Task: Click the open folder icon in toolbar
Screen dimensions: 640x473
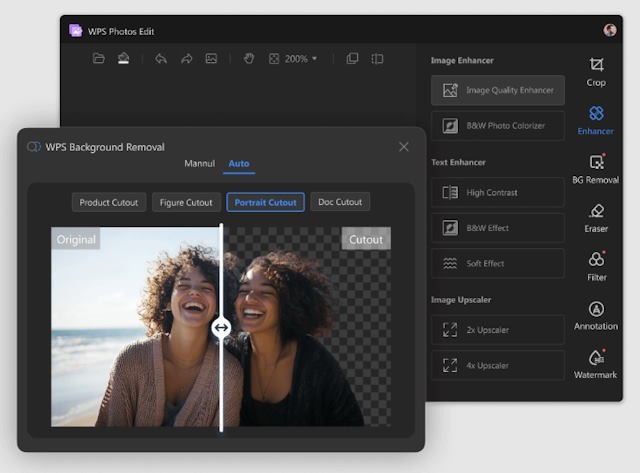Action: point(98,59)
